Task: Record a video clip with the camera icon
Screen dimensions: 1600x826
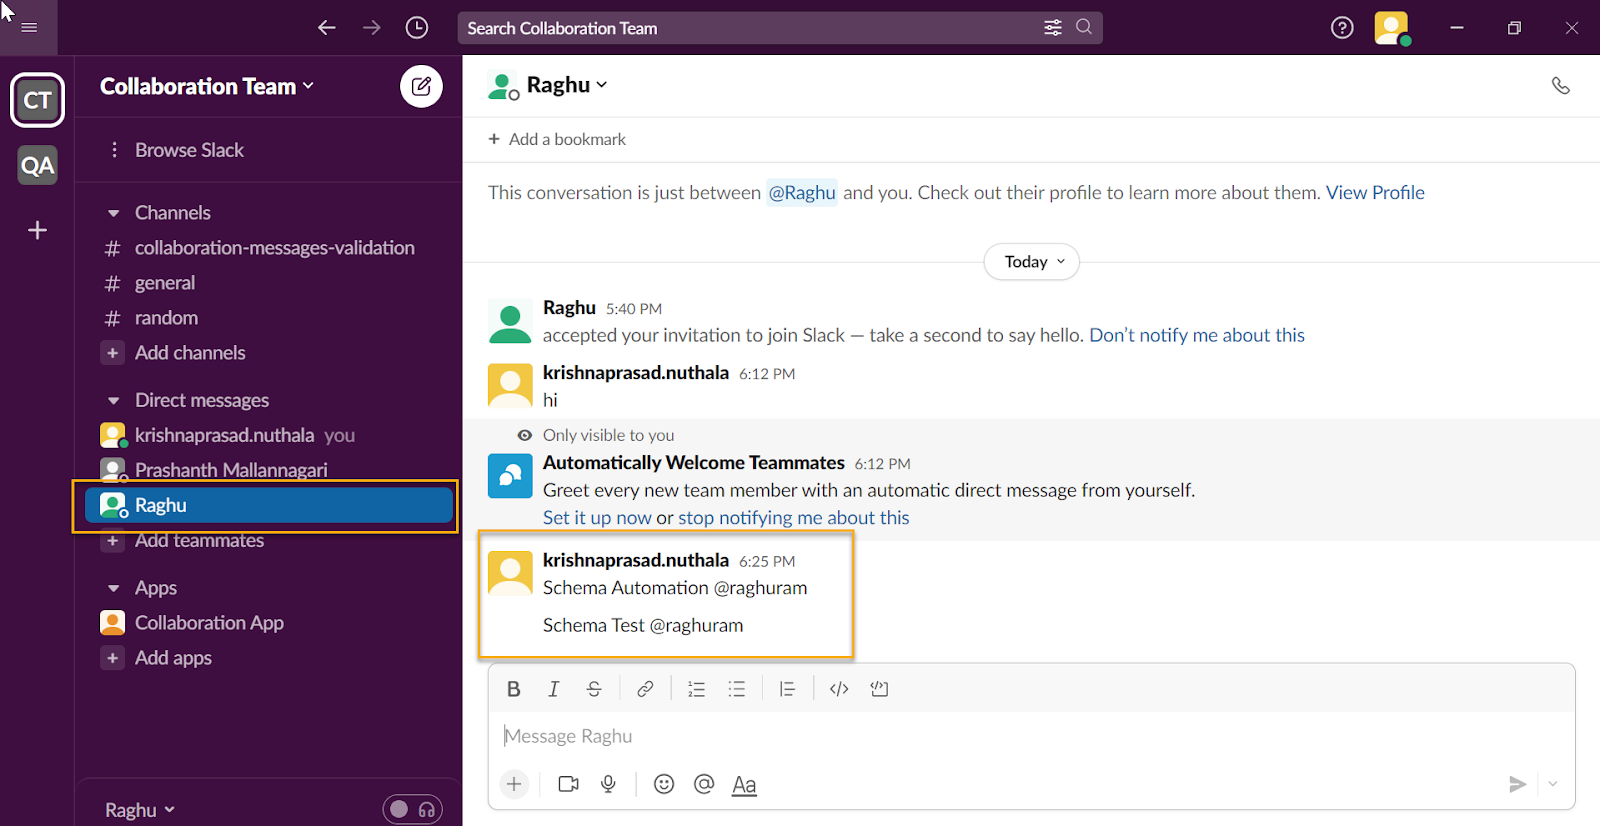Action: coord(568,784)
